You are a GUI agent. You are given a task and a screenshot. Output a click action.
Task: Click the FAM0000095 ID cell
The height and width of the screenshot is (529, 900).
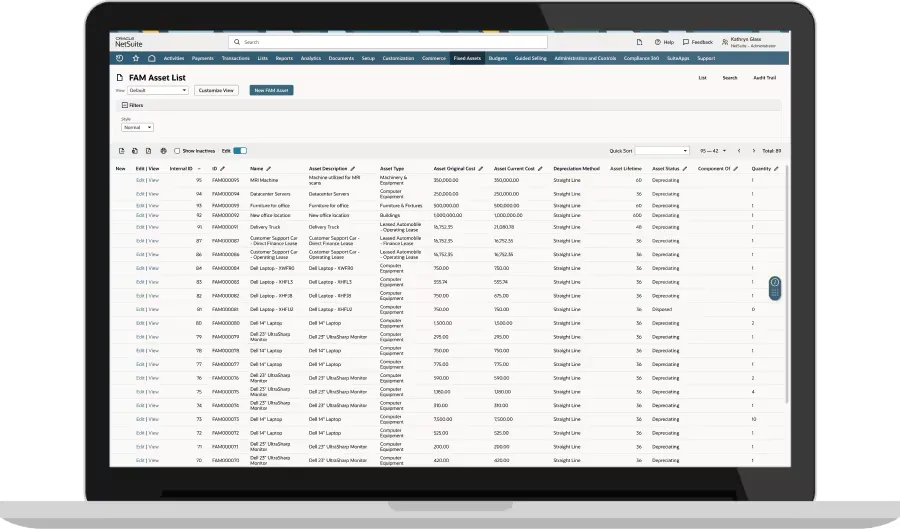[226, 180]
